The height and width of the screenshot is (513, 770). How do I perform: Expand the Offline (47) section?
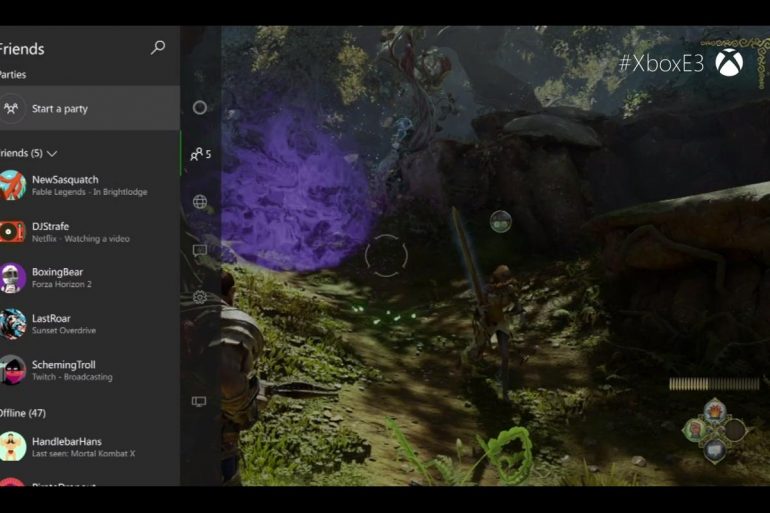click(x=24, y=413)
